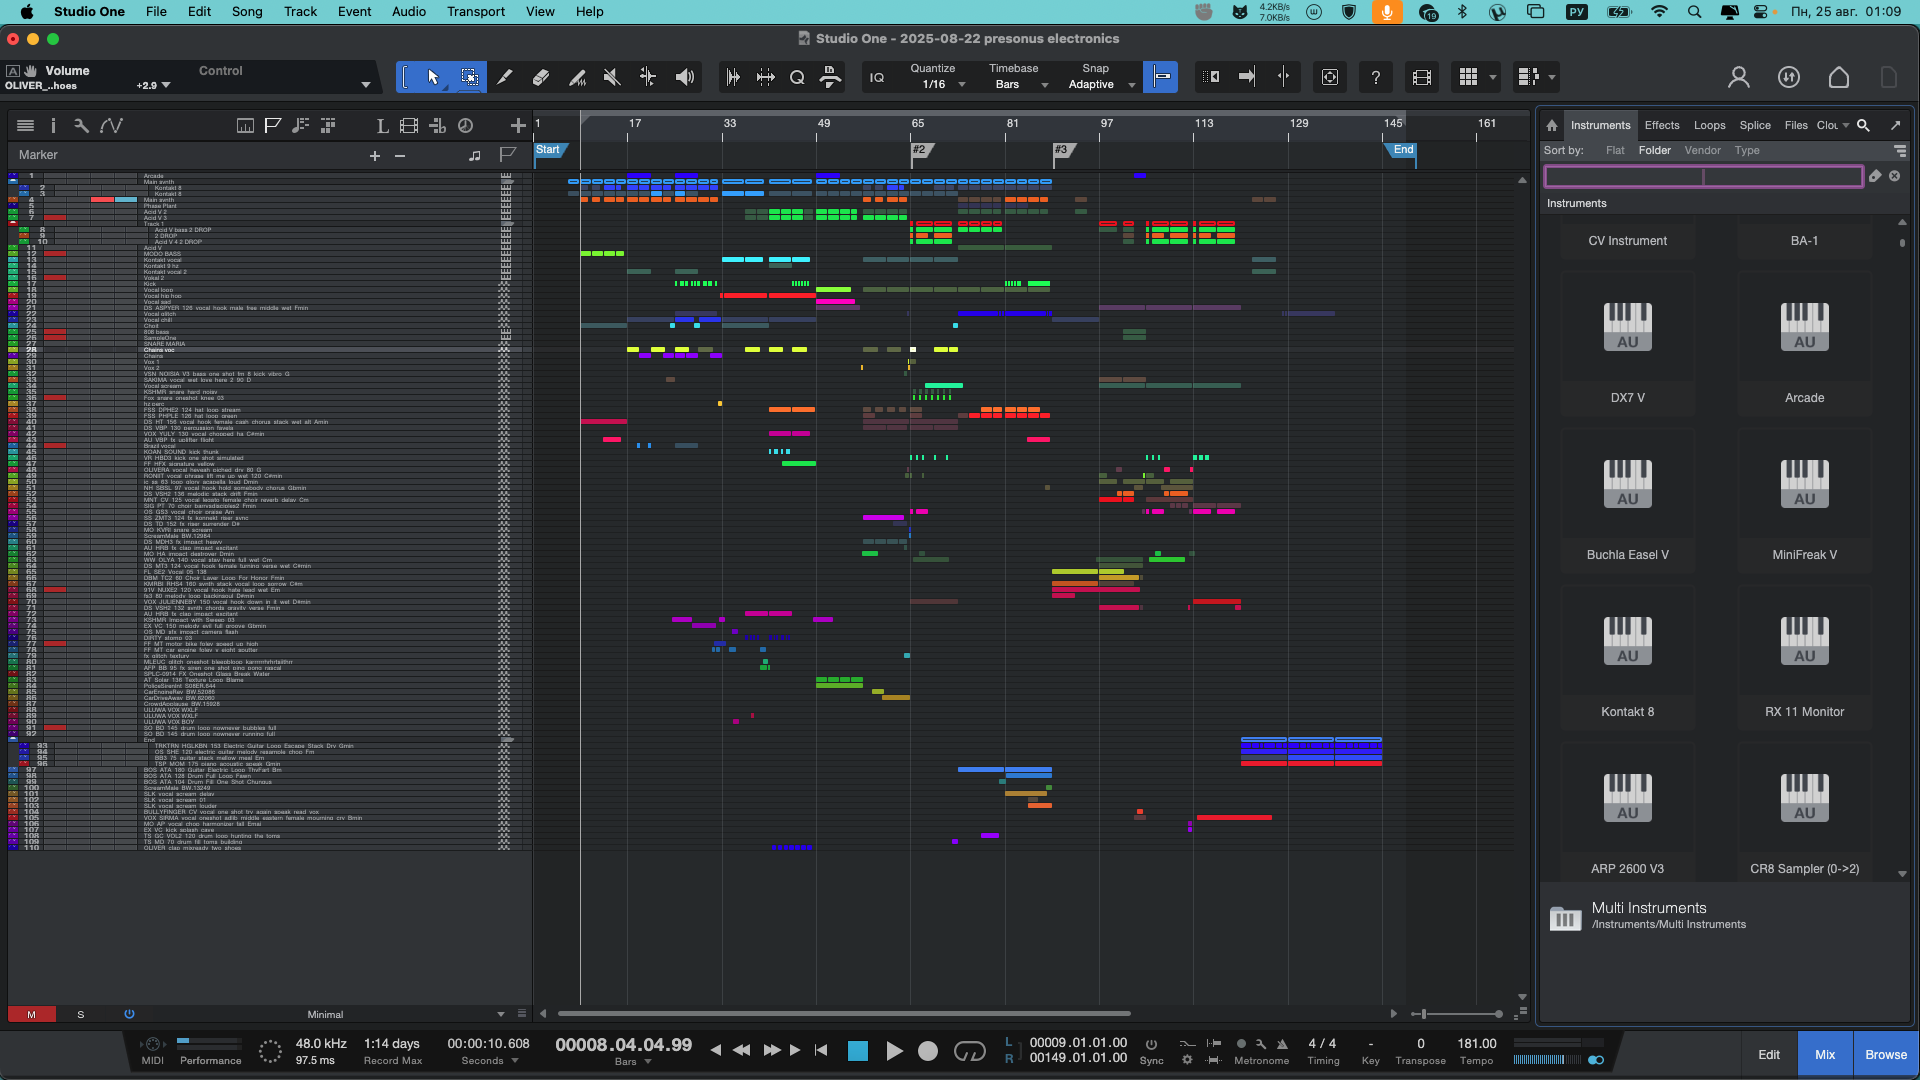
Task: Click the Quantize Q button
Action: (797, 77)
